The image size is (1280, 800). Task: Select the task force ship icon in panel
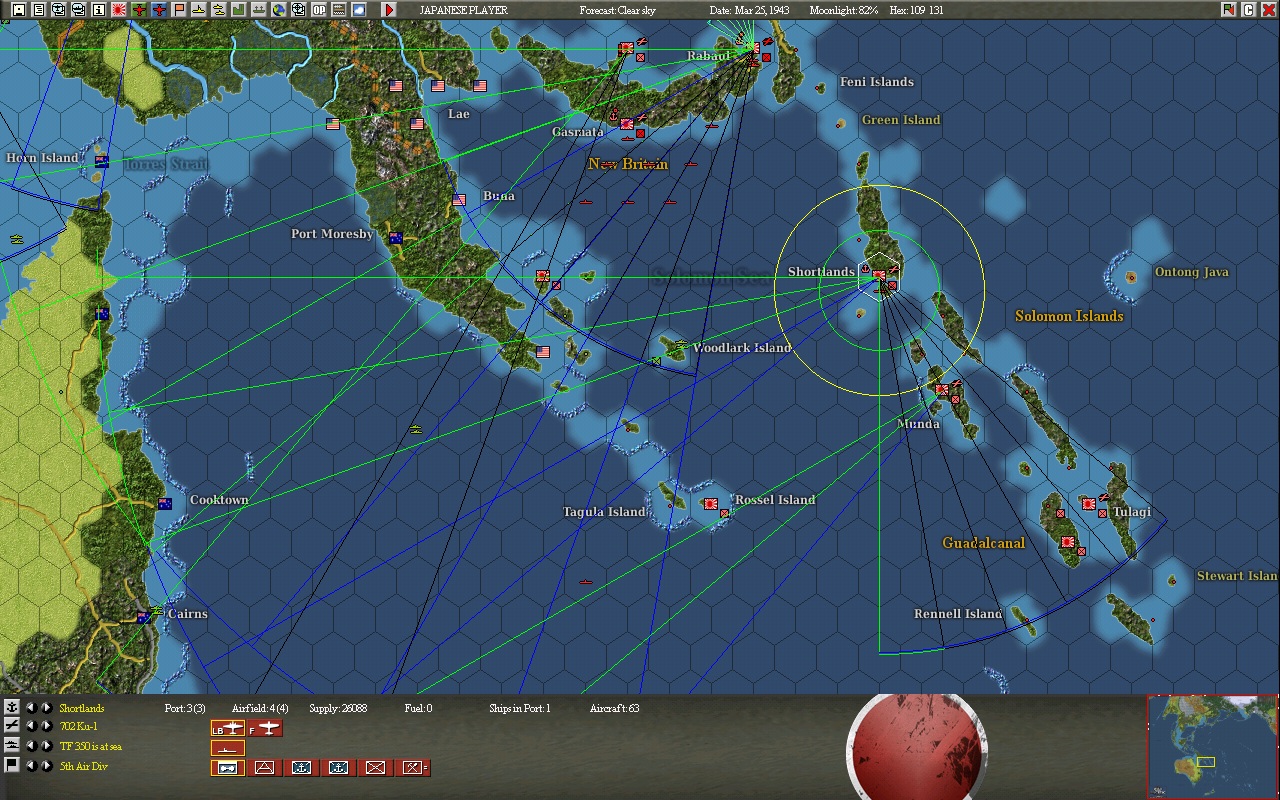point(228,748)
